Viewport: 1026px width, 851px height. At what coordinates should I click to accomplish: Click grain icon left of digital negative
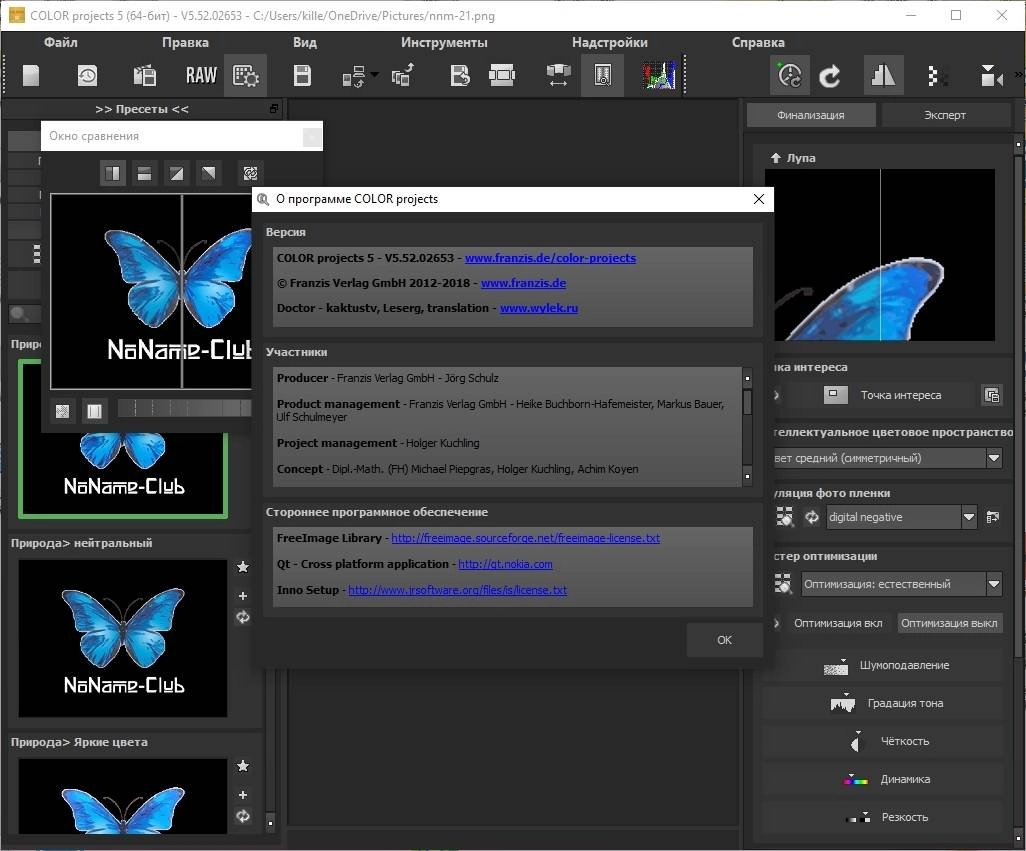tap(785, 517)
